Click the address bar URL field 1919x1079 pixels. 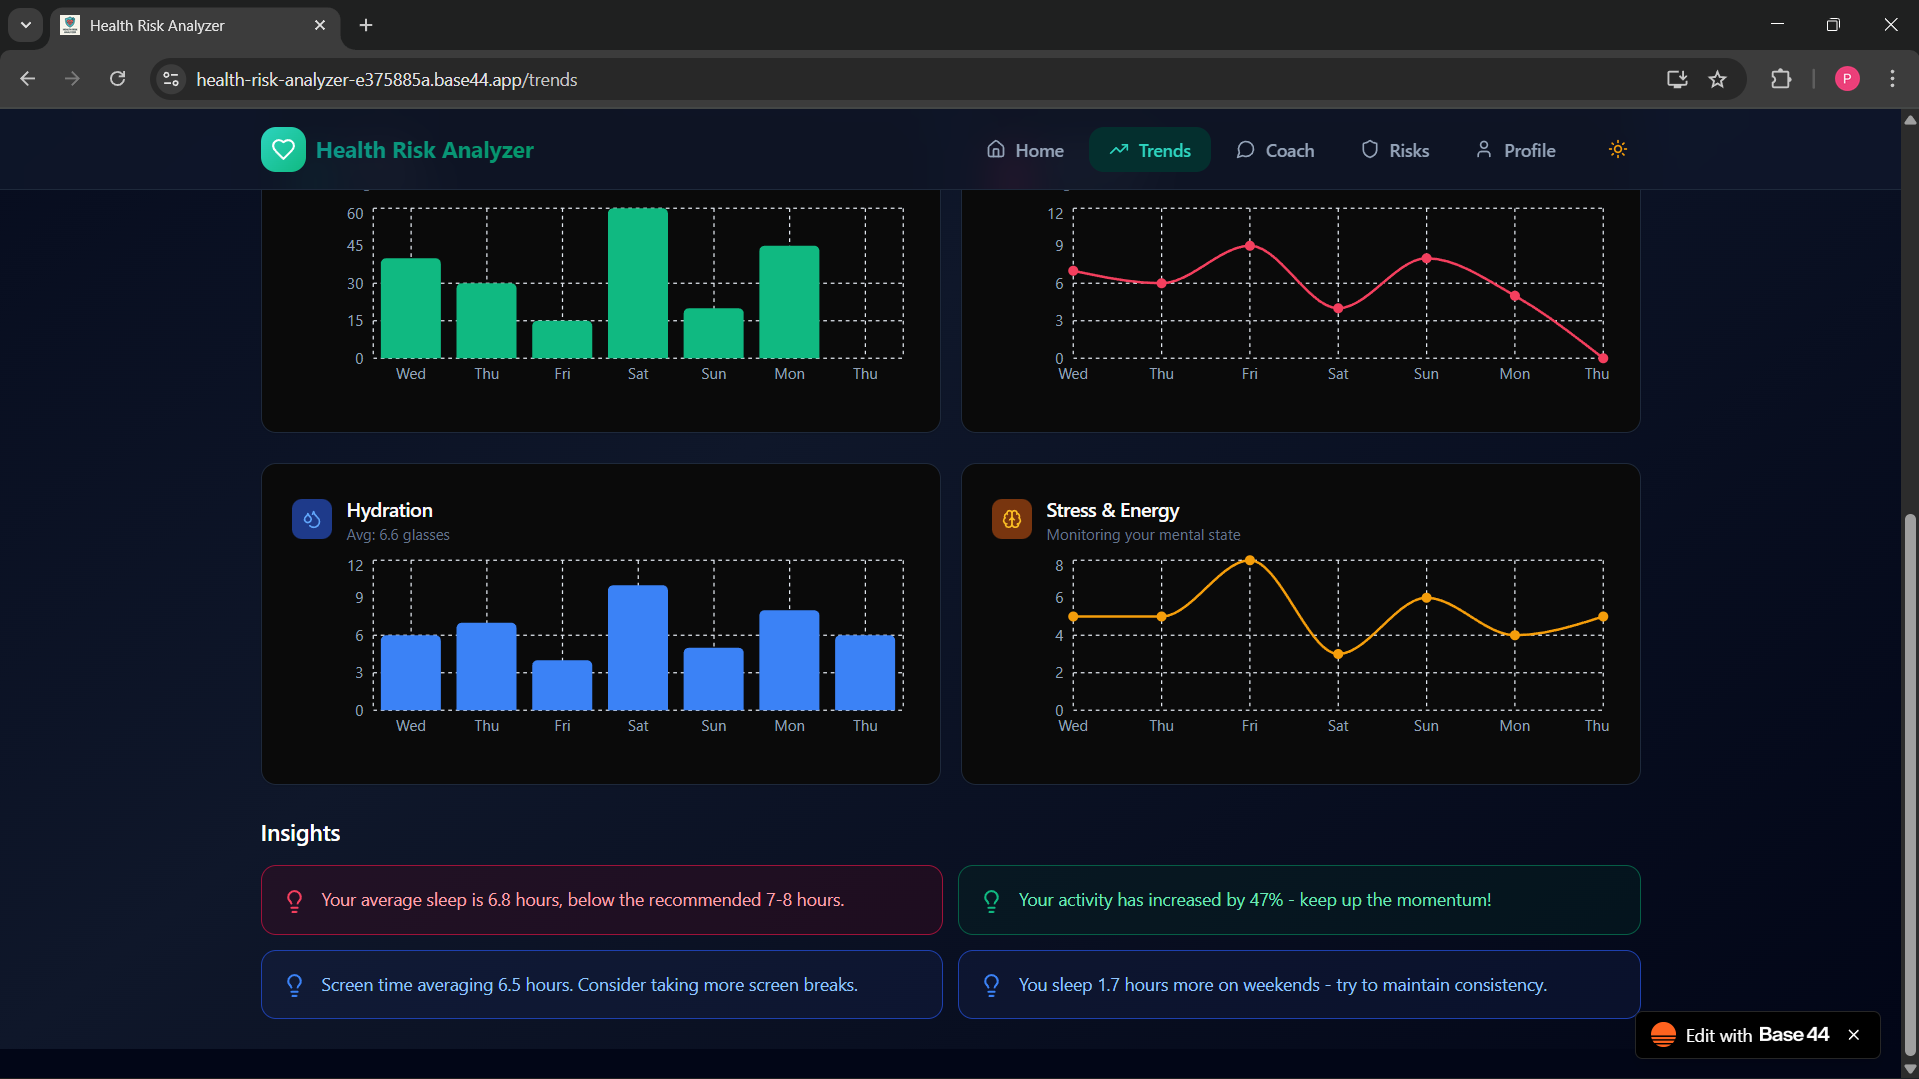click(x=900, y=79)
